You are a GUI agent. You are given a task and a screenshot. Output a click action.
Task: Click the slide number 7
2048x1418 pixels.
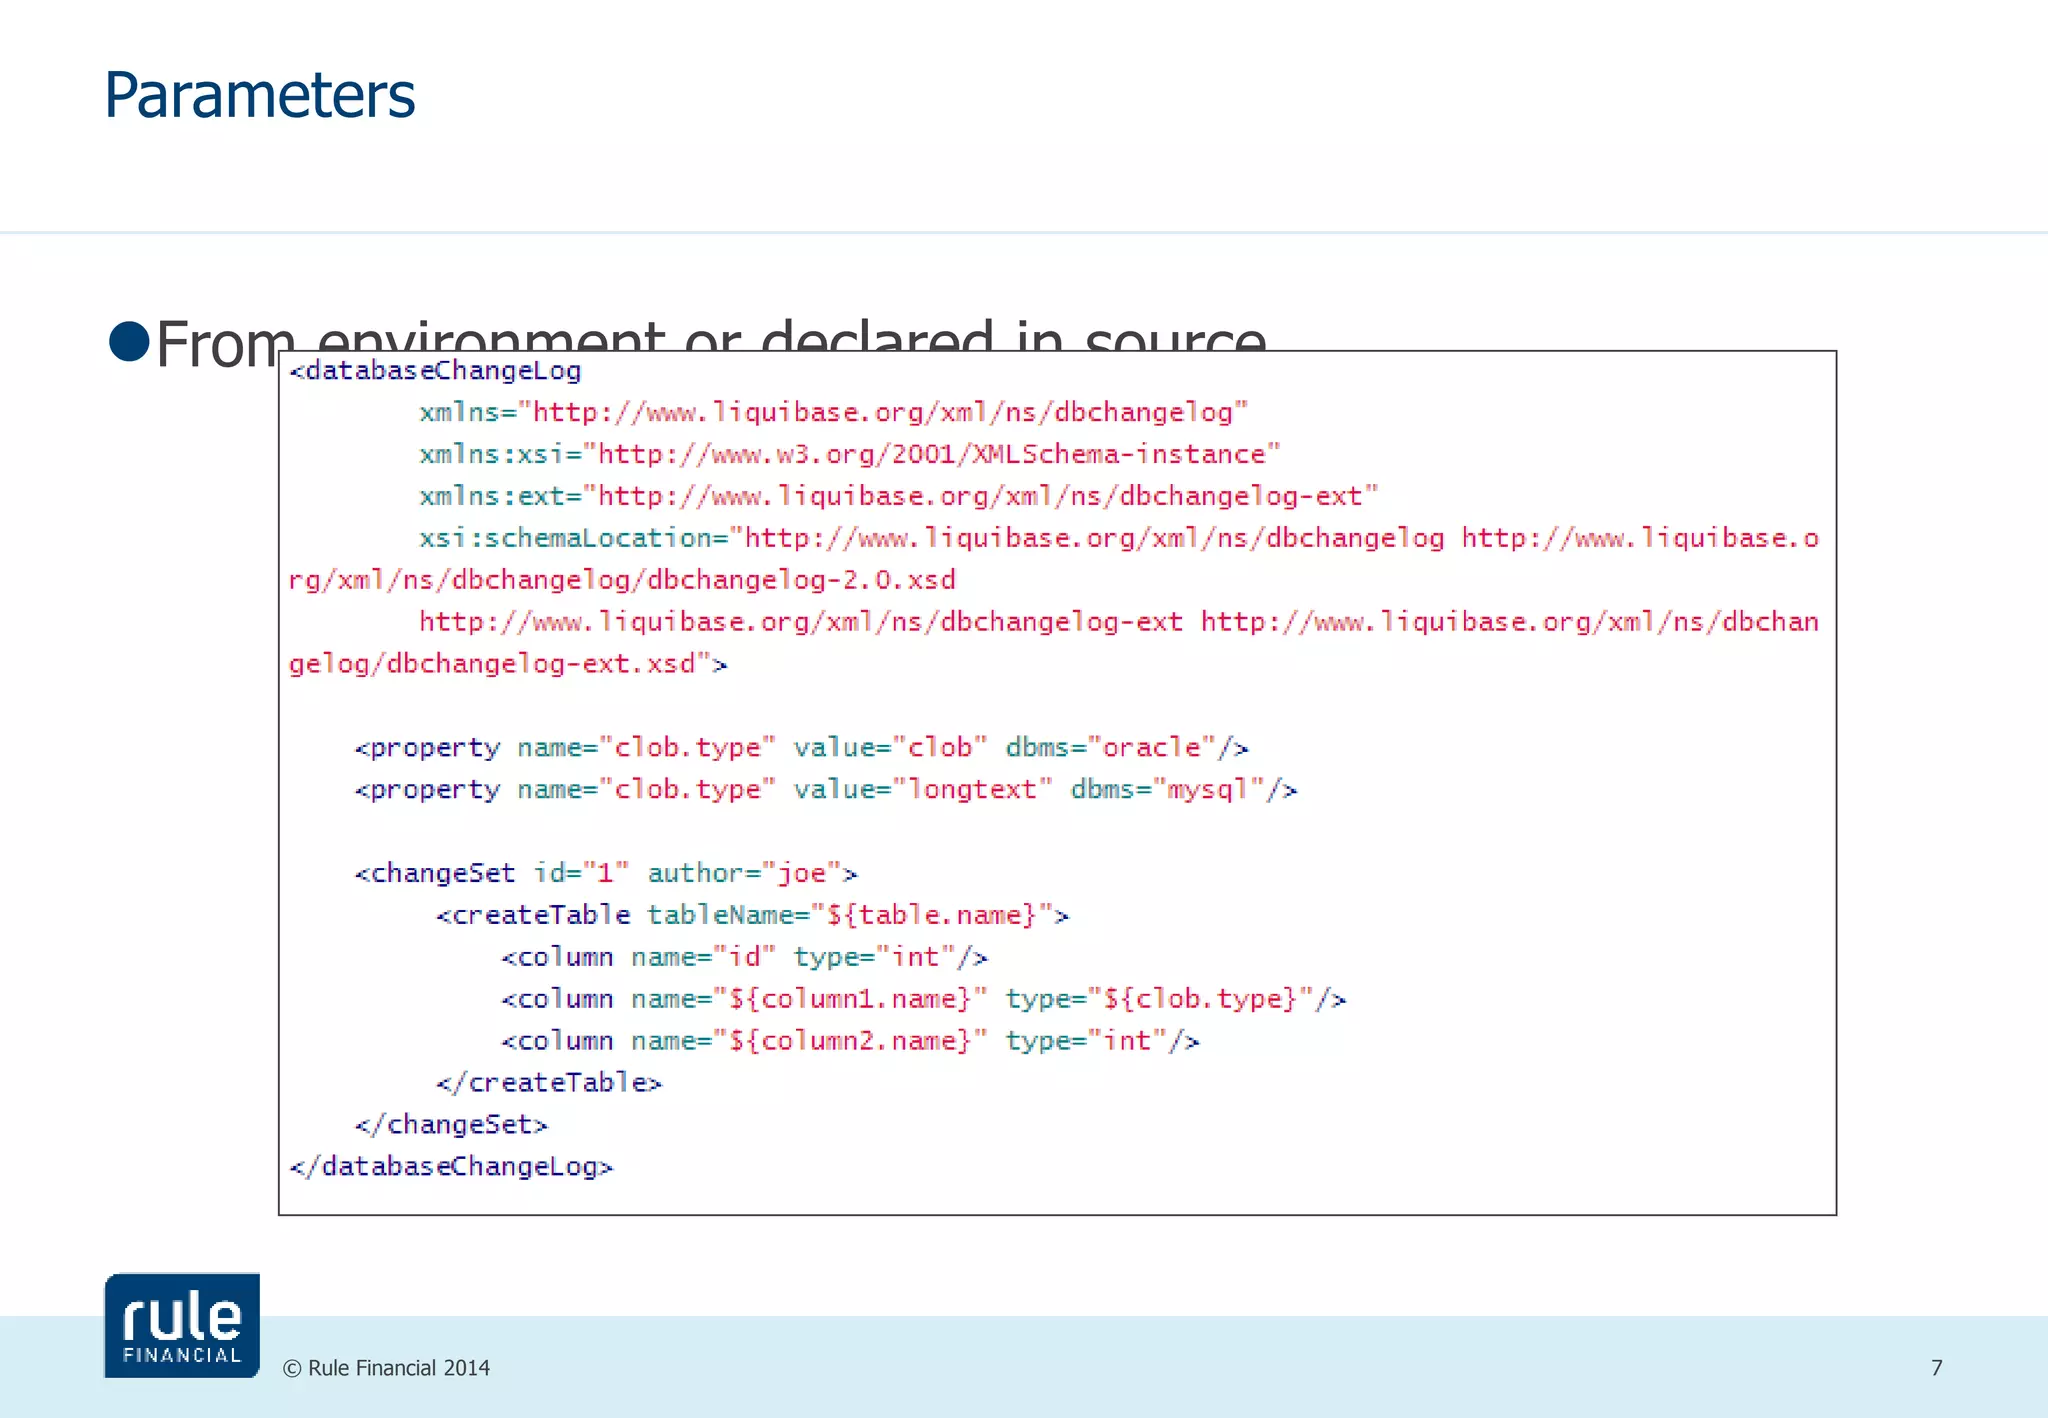[x=1936, y=1367]
